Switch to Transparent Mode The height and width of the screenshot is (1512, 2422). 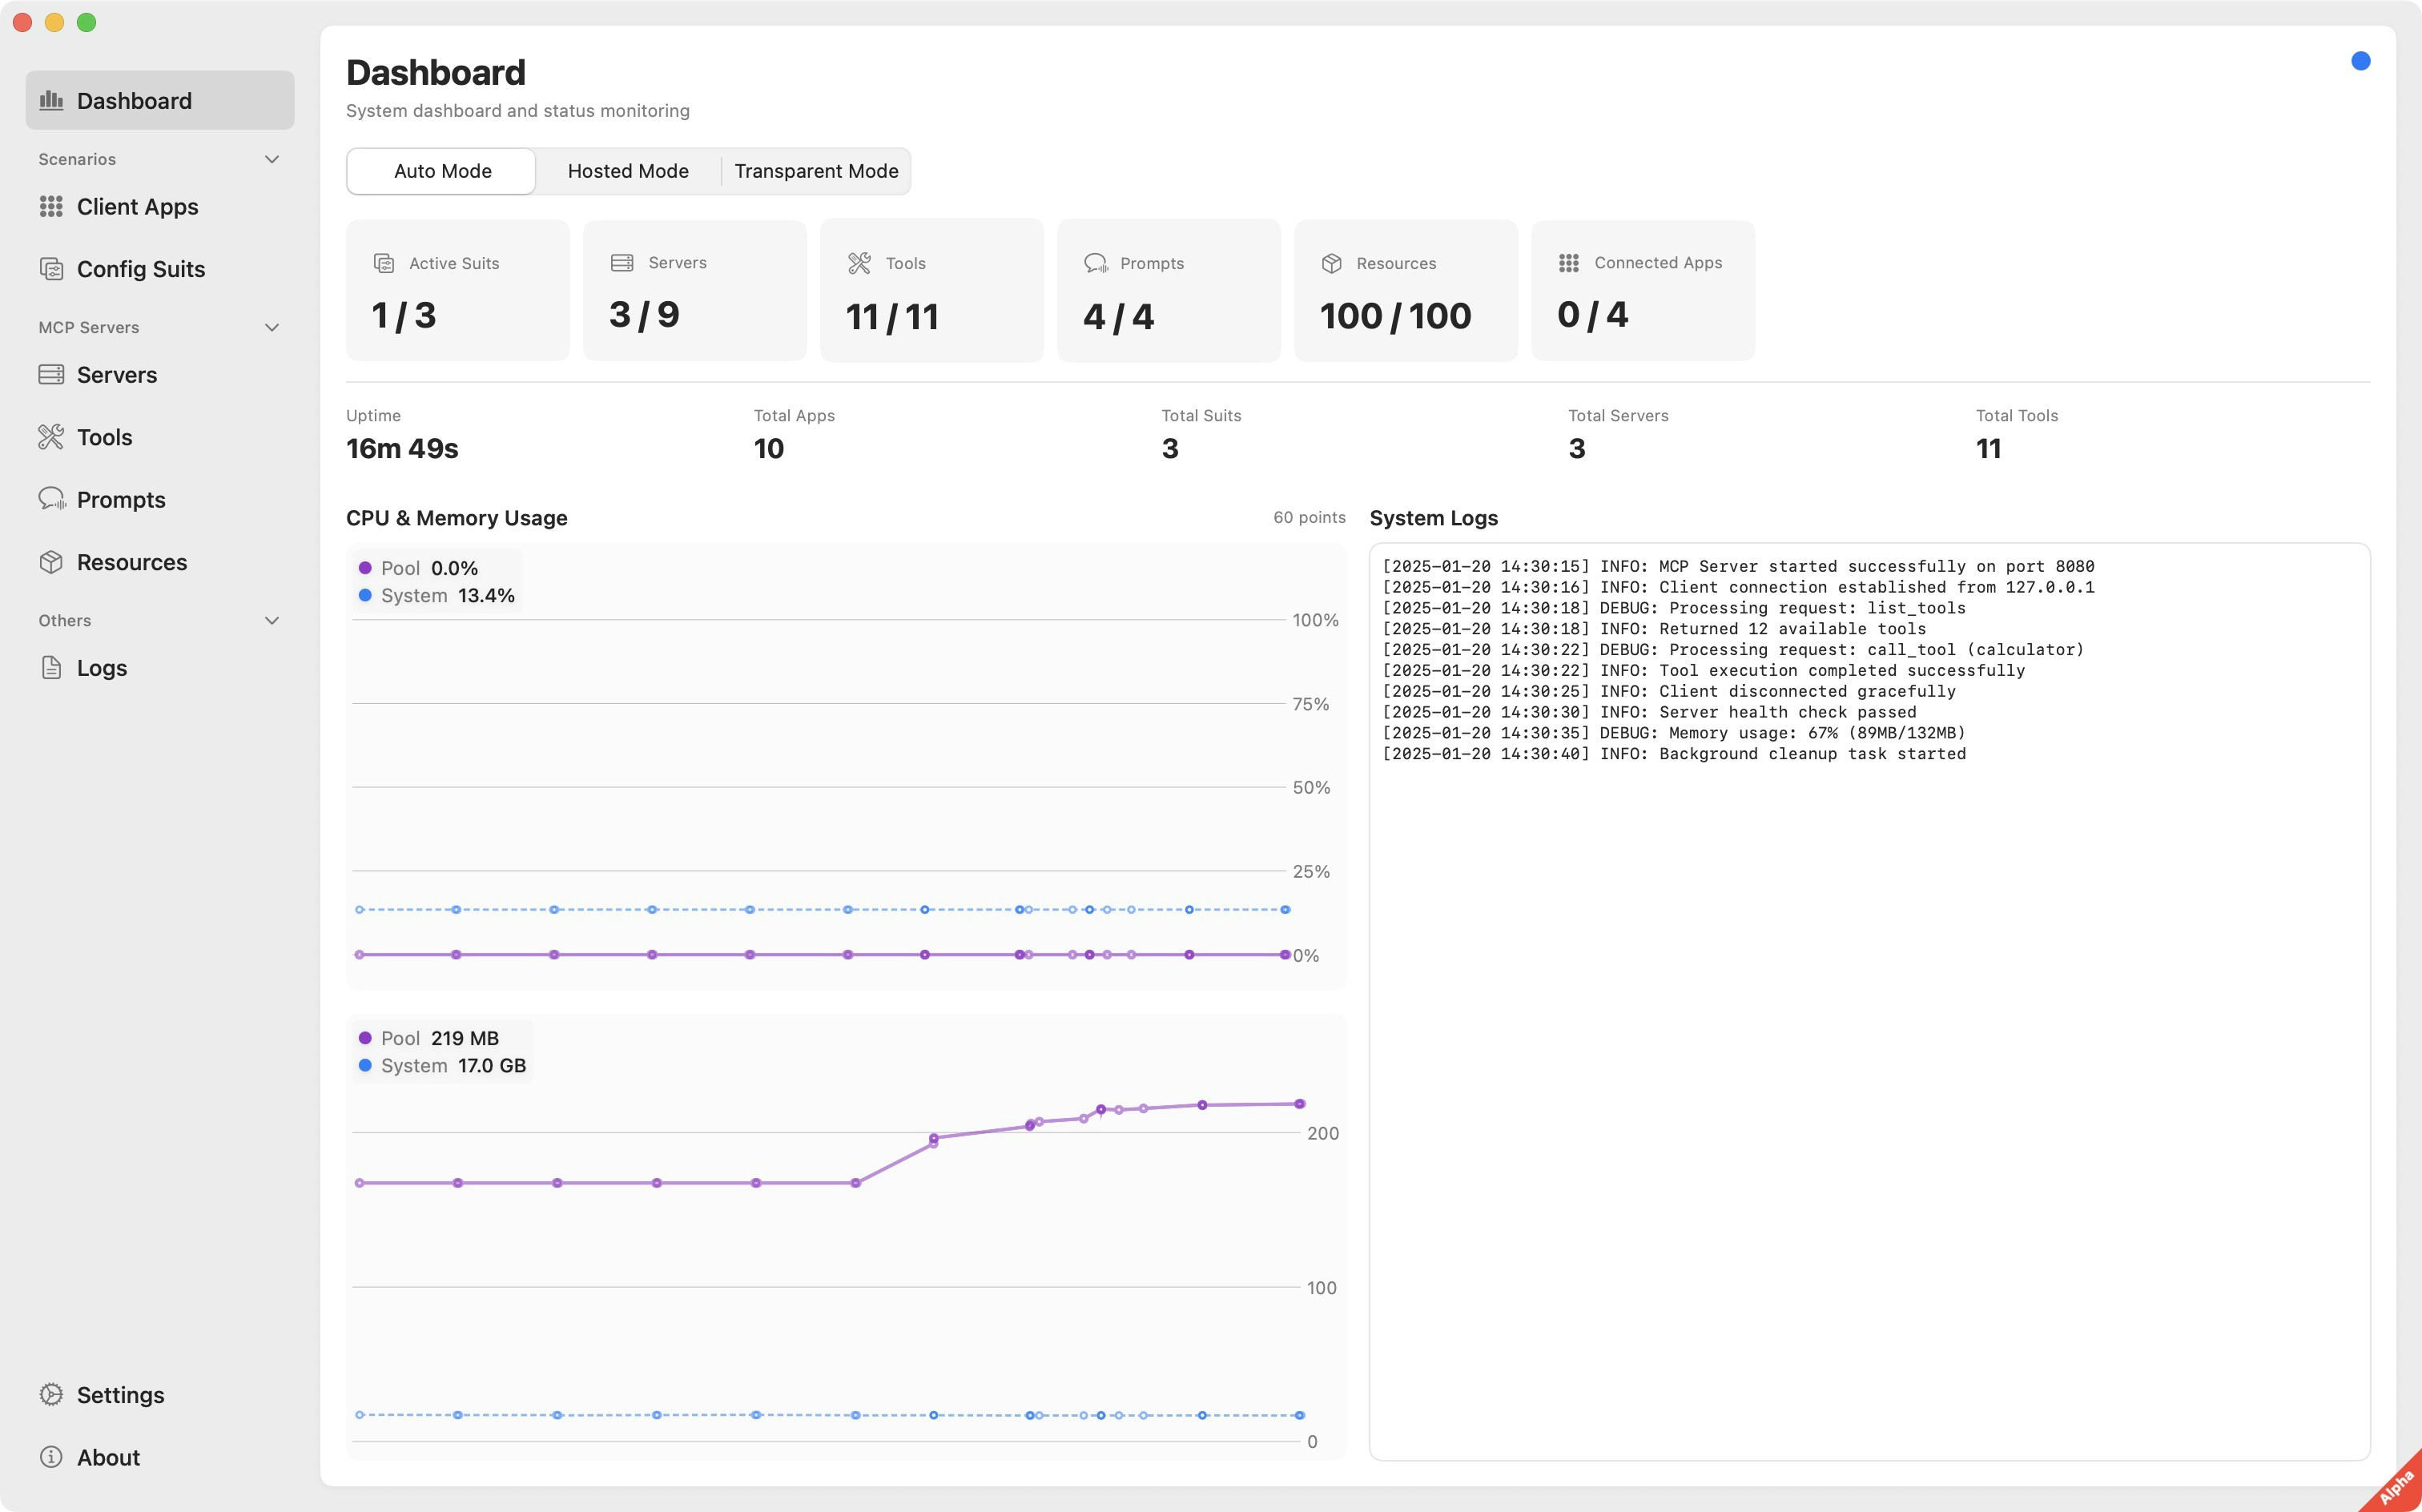pyautogui.click(x=815, y=171)
